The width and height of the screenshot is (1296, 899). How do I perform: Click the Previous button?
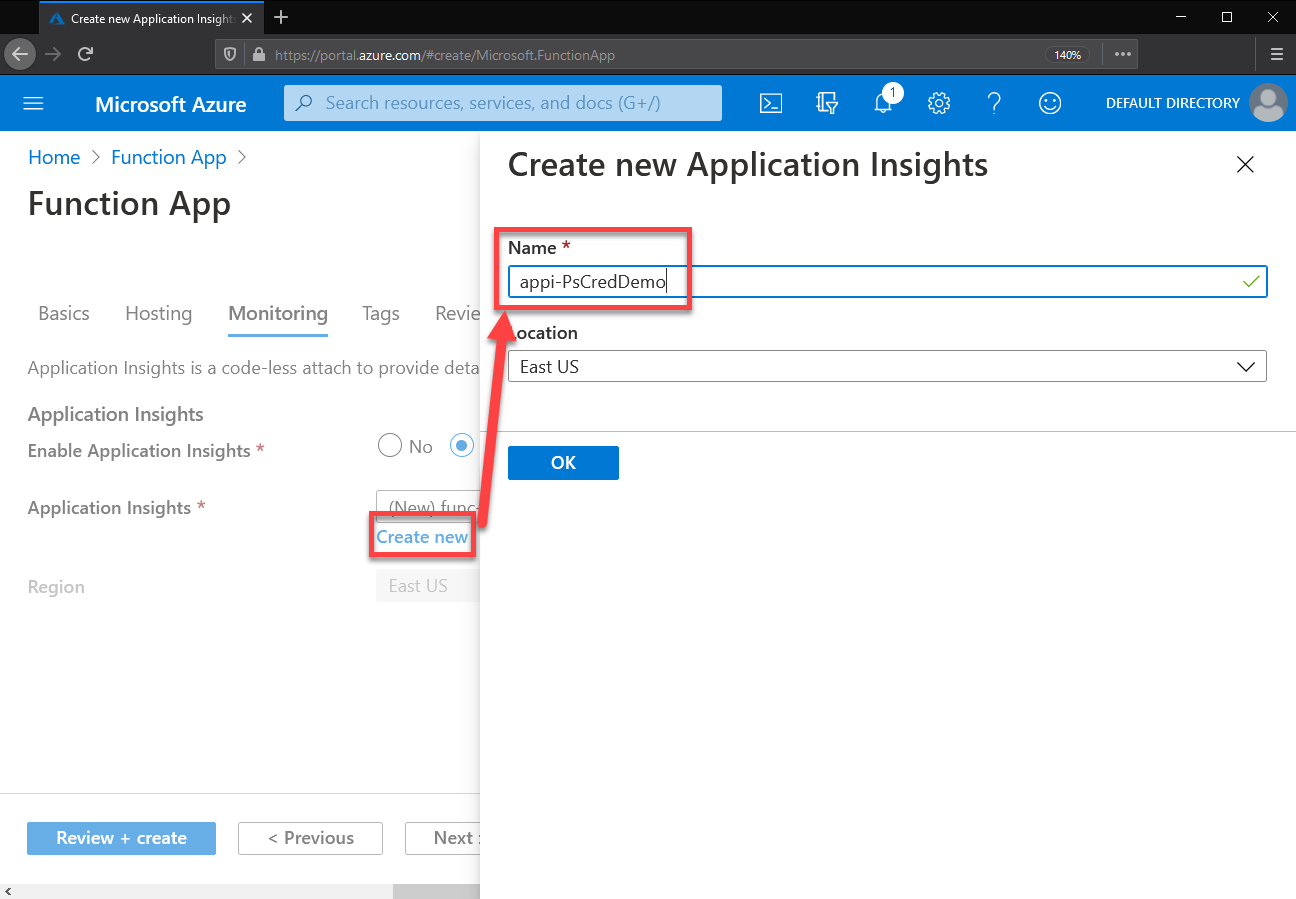click(310, 838)
